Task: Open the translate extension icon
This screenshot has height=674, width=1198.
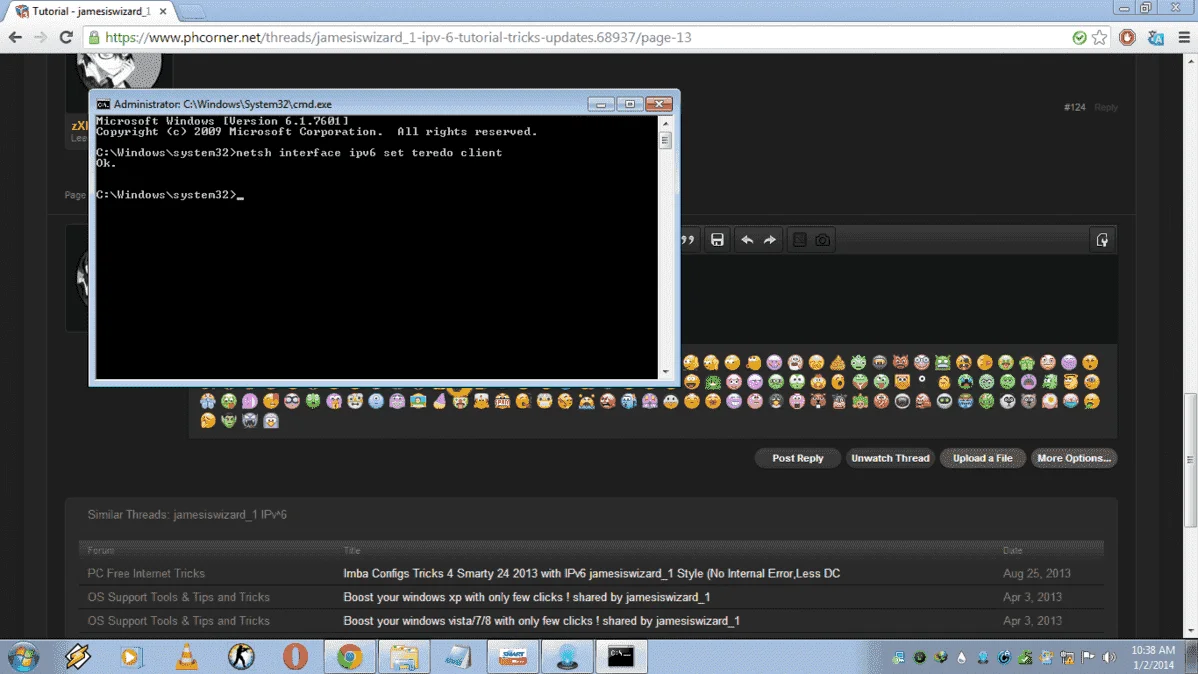Action: click(x=1156, y=37)
